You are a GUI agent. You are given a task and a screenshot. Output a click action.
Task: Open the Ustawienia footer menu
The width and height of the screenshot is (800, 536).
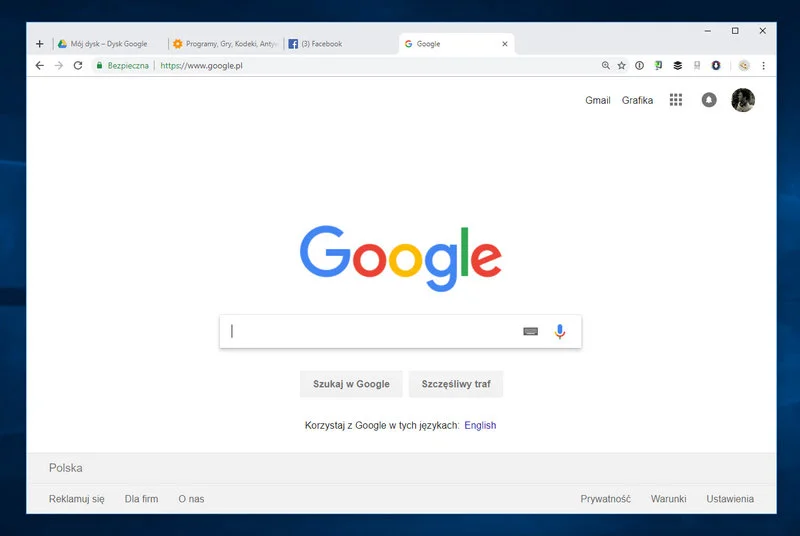tap(730, 499)
